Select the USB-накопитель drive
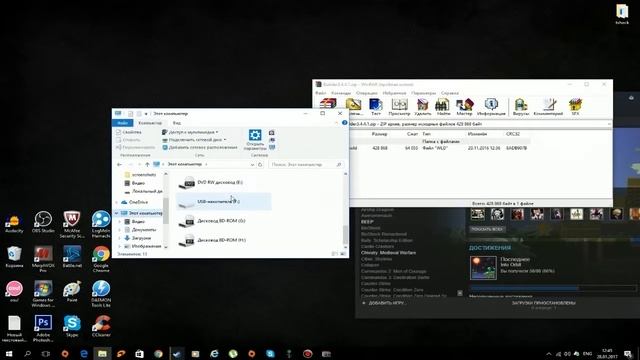640x360 pixels. click(x=223, y=202)
